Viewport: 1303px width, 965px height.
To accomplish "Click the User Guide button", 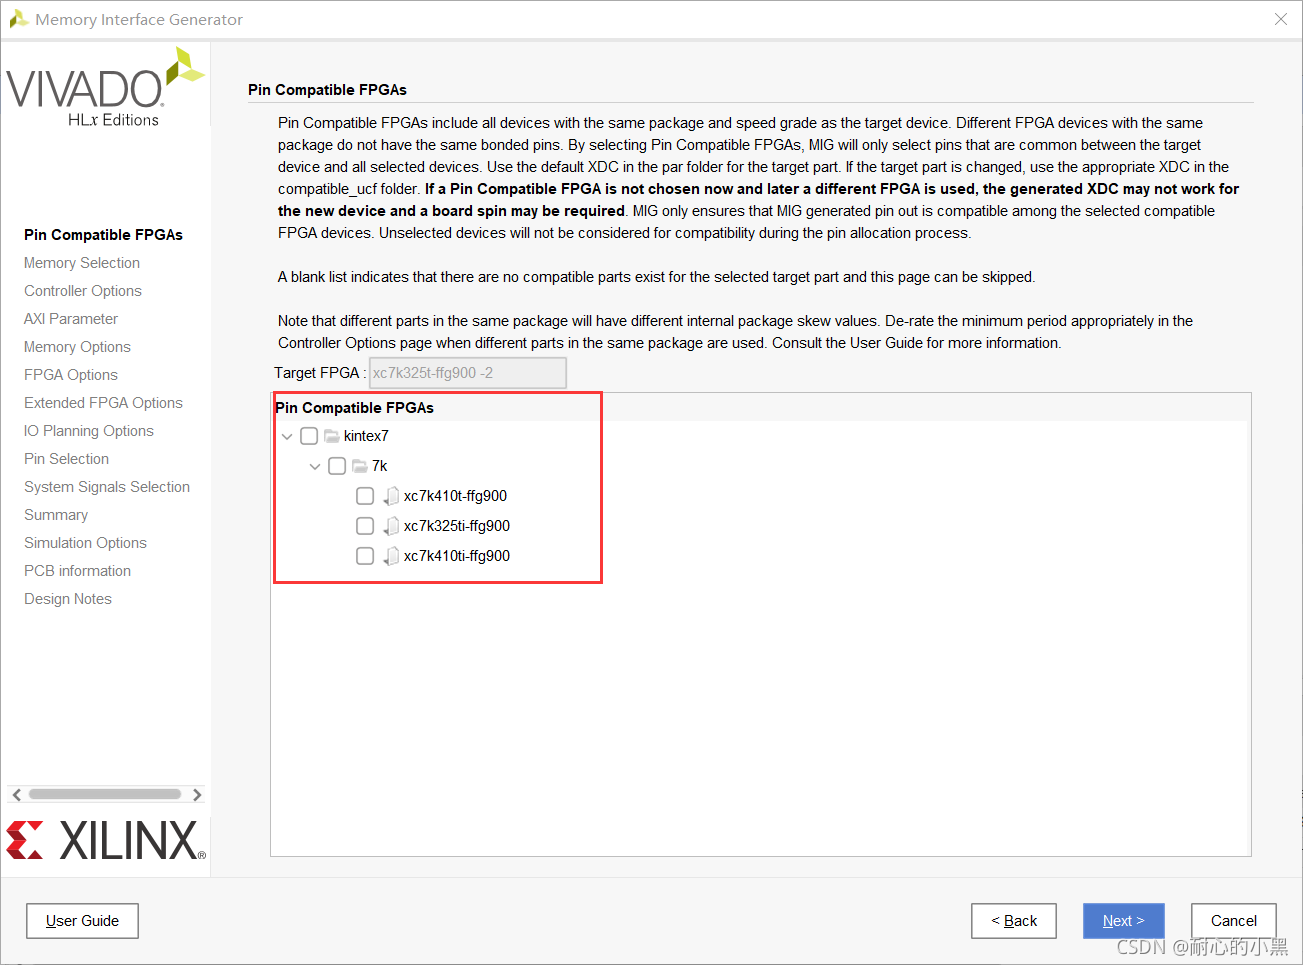I will point(82,921).
